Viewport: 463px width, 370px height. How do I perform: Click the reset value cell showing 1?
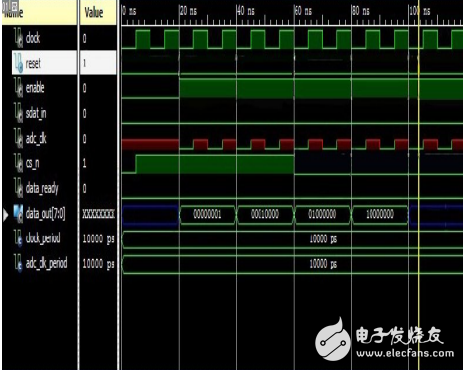click(98, 63)
